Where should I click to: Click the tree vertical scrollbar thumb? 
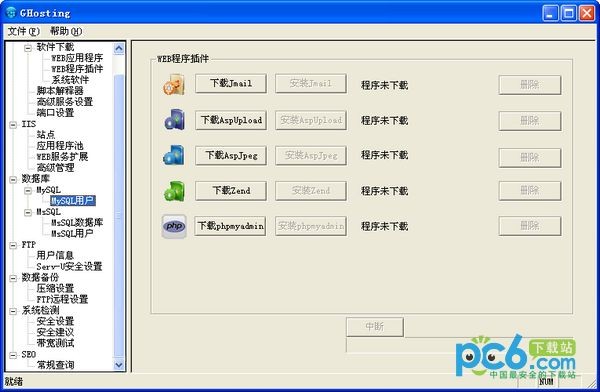click(119, 216)
